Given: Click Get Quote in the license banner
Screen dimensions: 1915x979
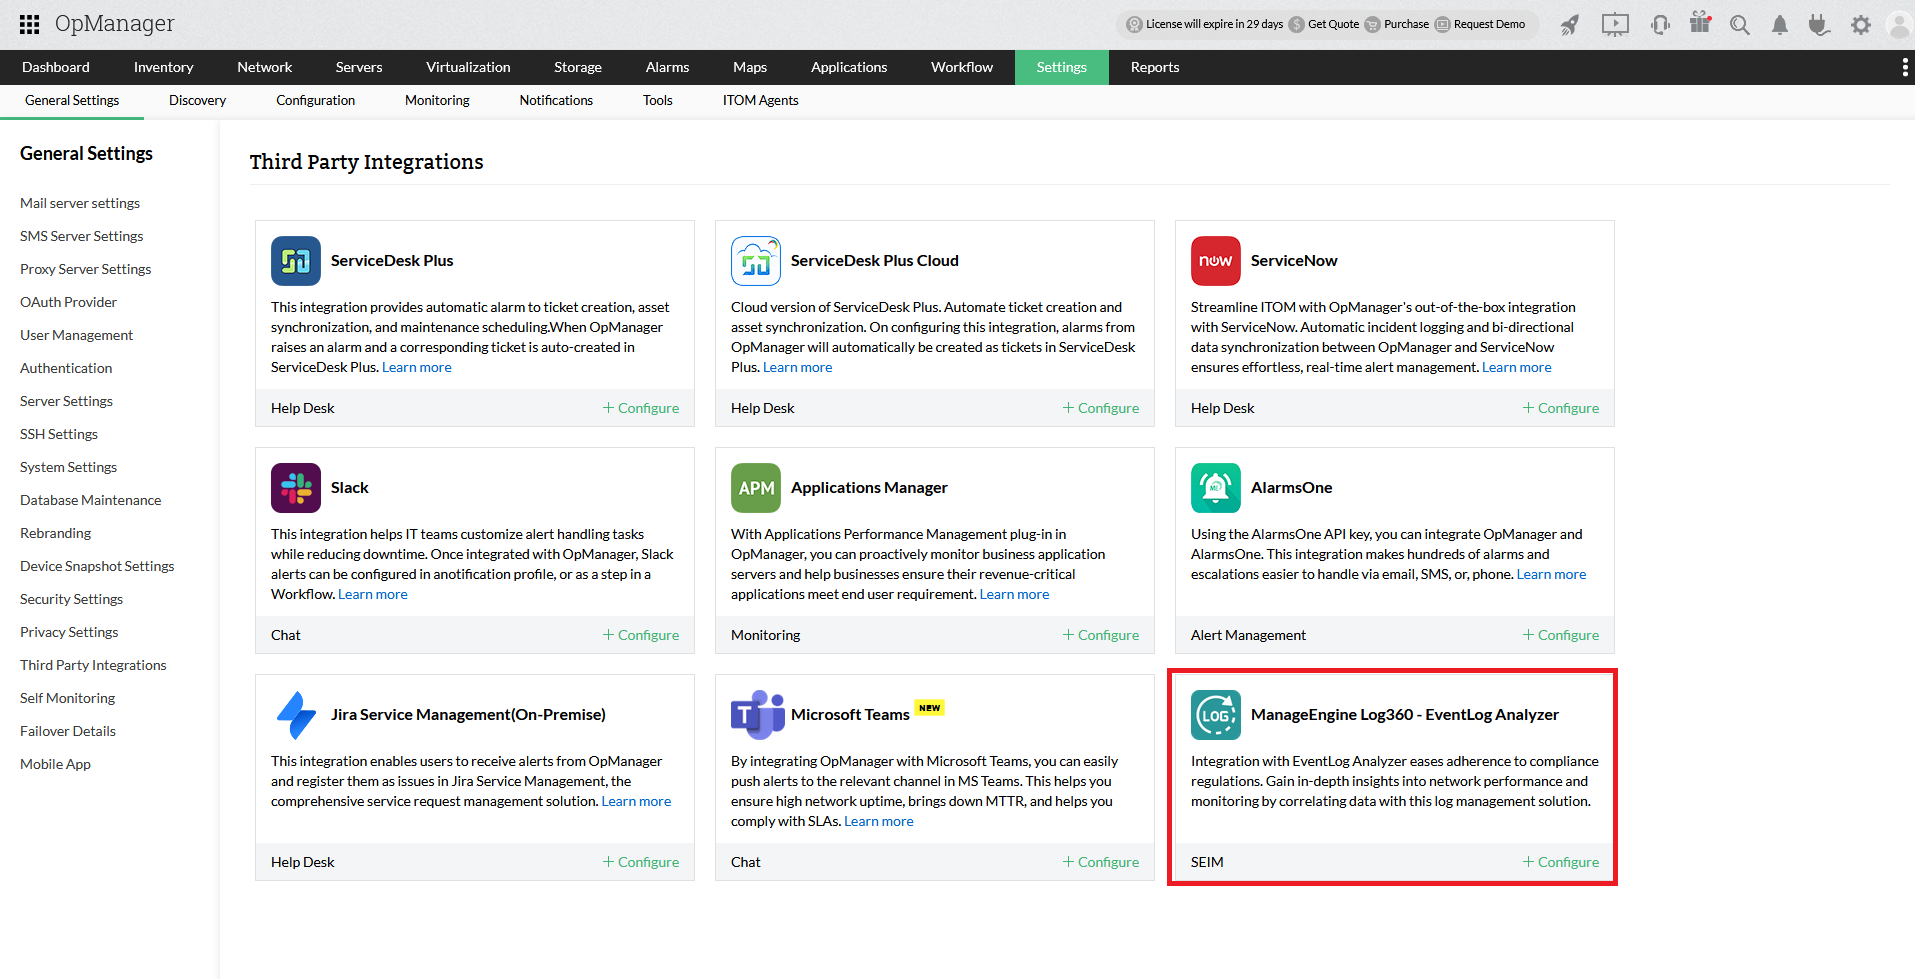Looking at the screenshot, I should click(1331, 23).
